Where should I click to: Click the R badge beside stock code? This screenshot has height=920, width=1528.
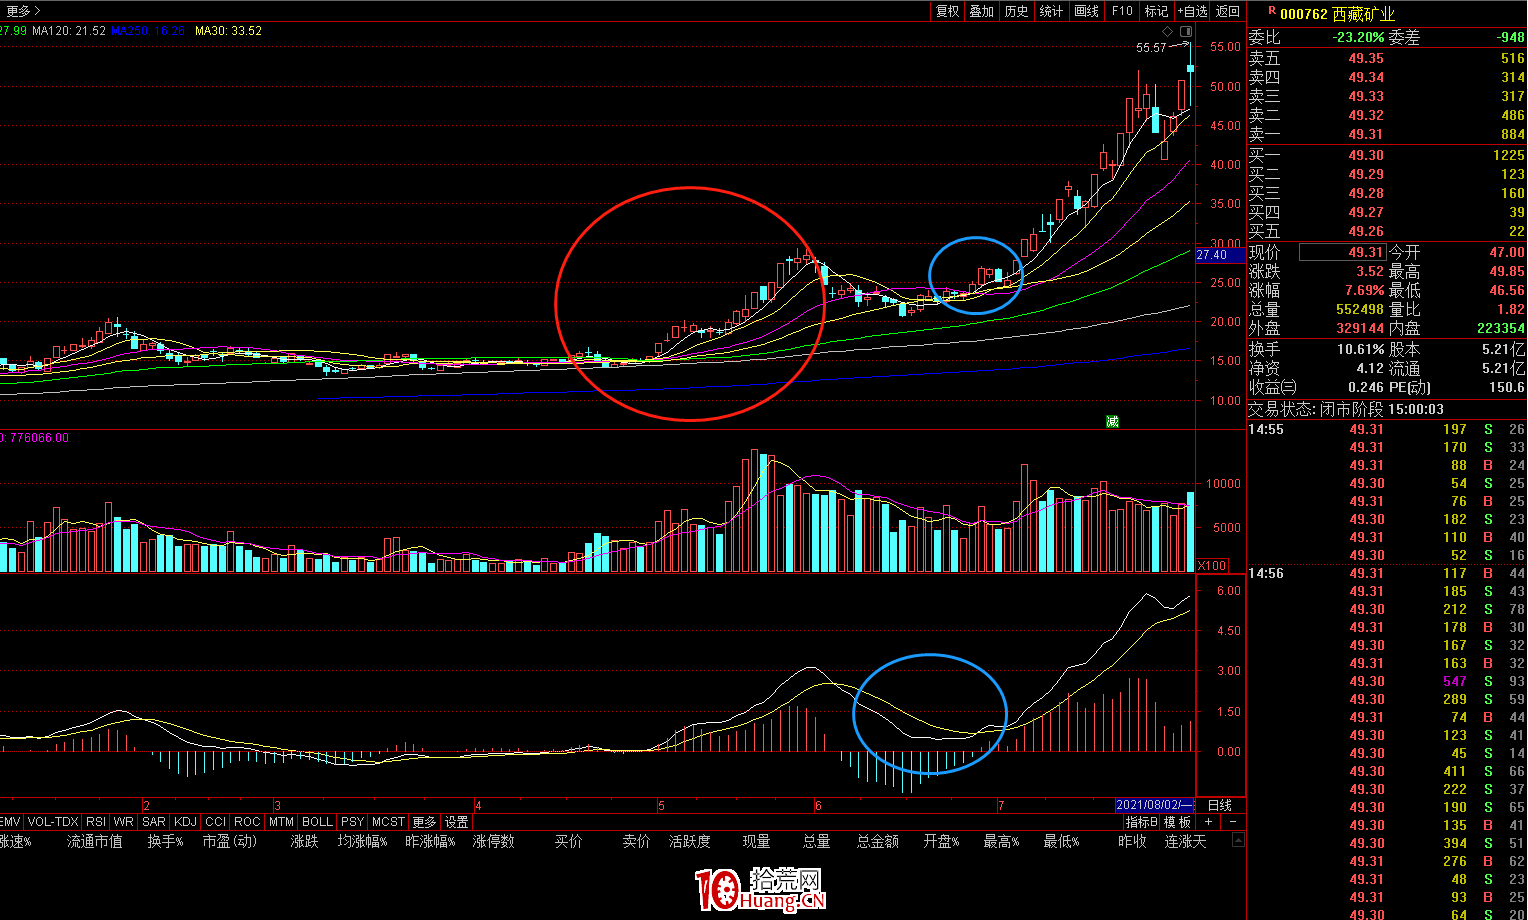point(1272,11)
